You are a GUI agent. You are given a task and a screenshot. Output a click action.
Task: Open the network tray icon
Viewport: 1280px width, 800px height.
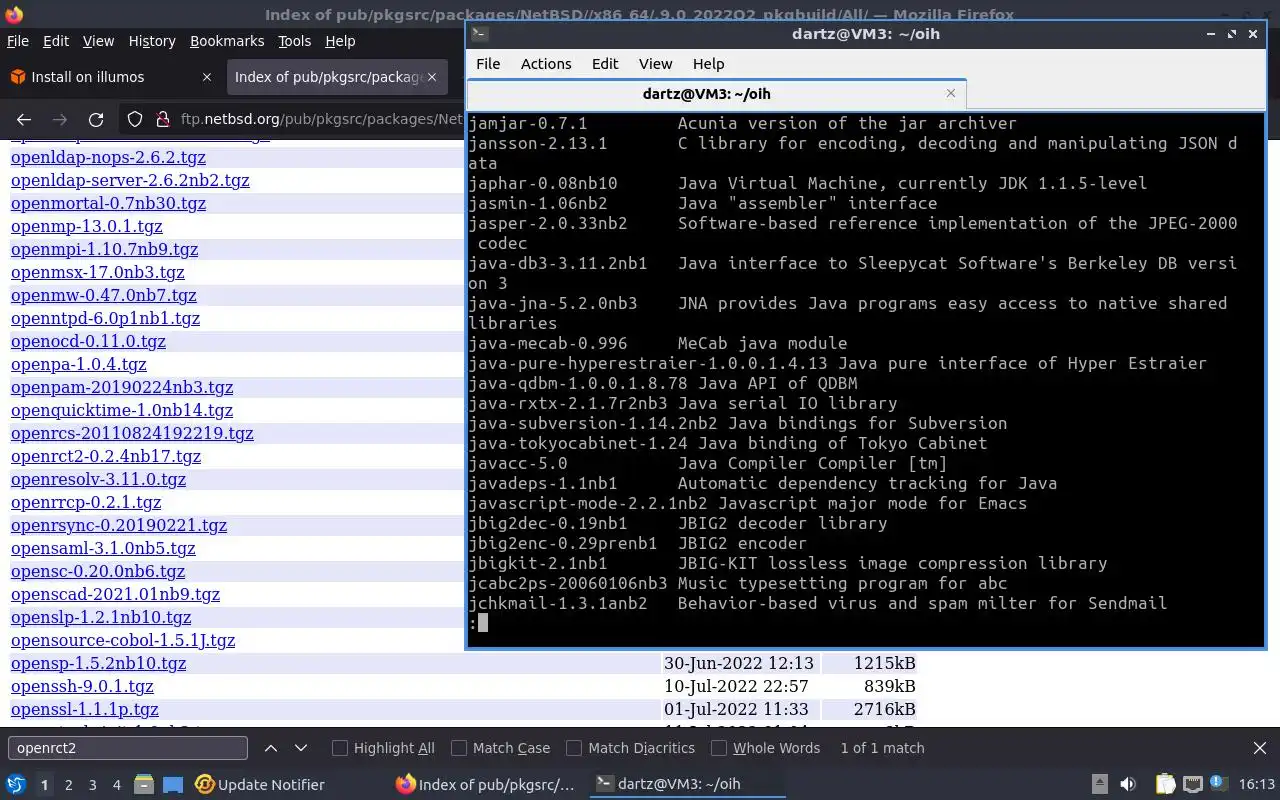click(1192, 784)
